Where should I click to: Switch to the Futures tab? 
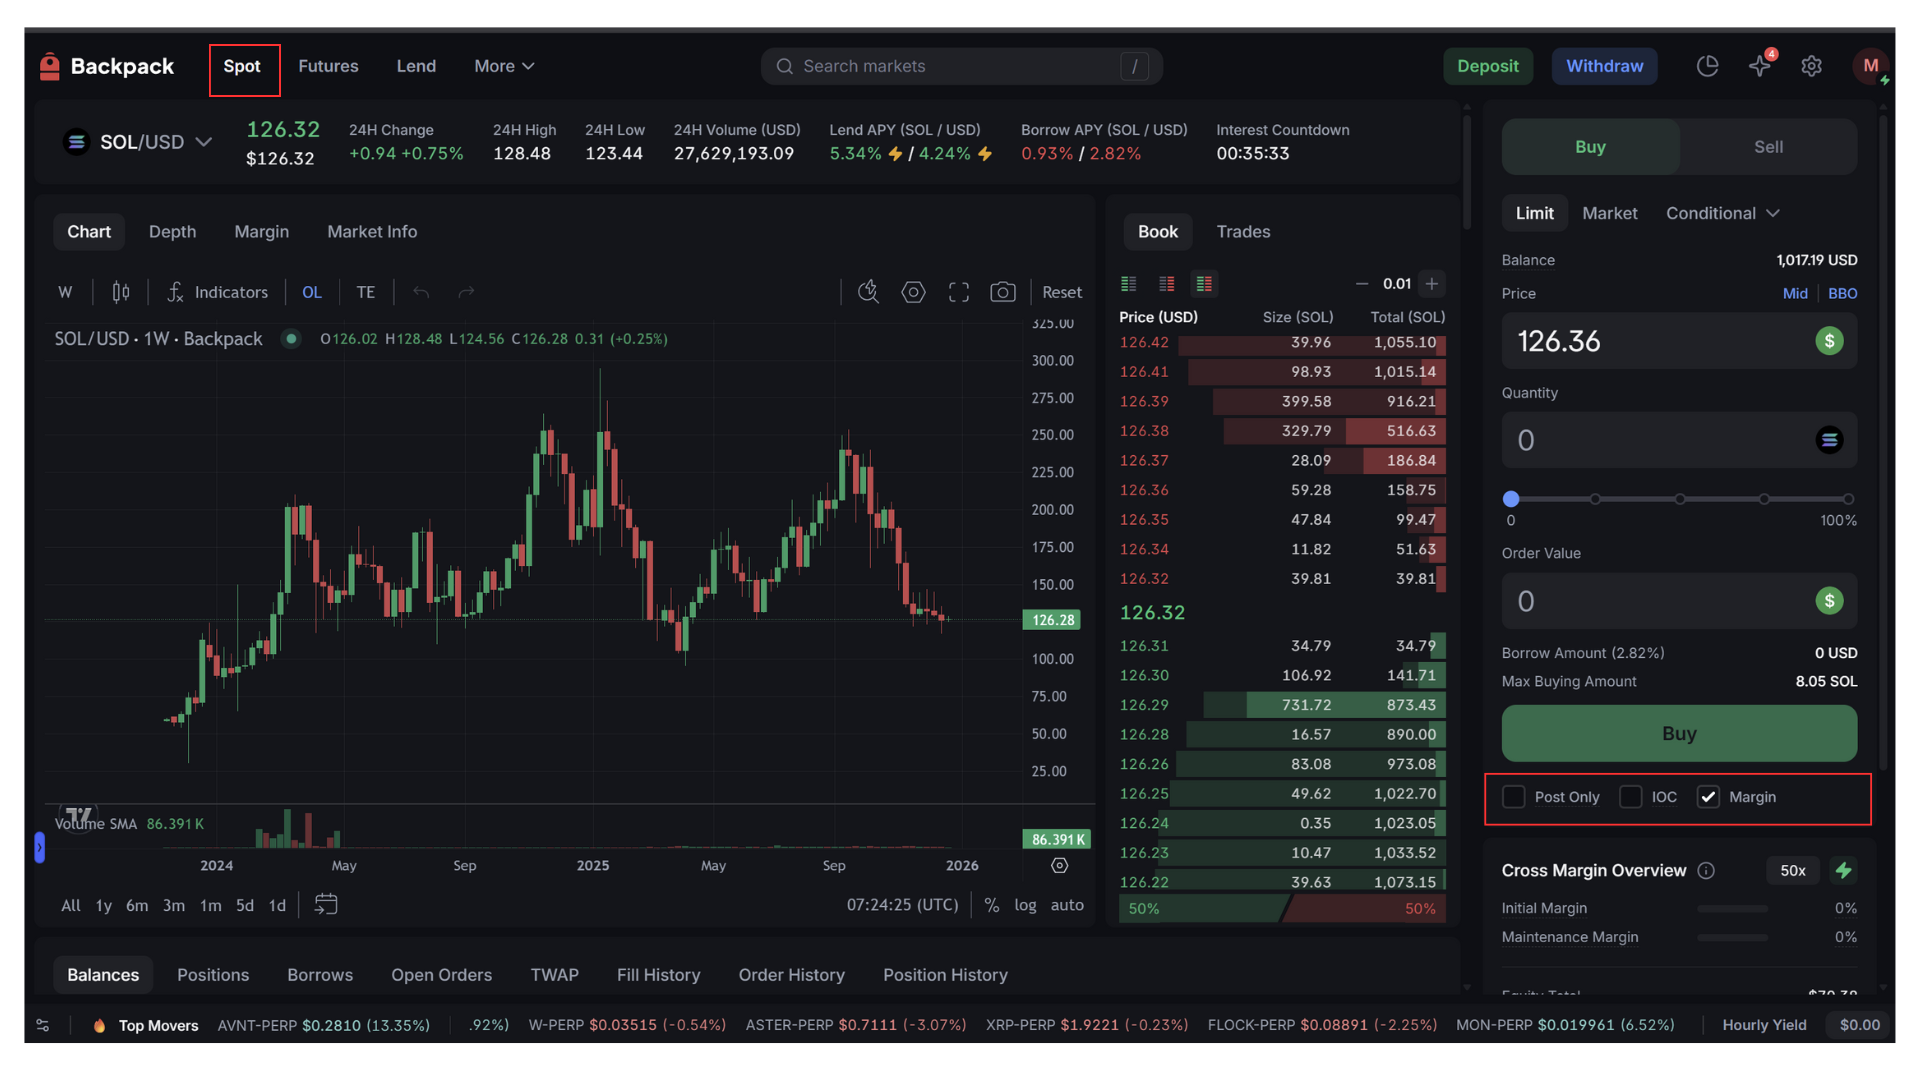click(x=328, y=66)
